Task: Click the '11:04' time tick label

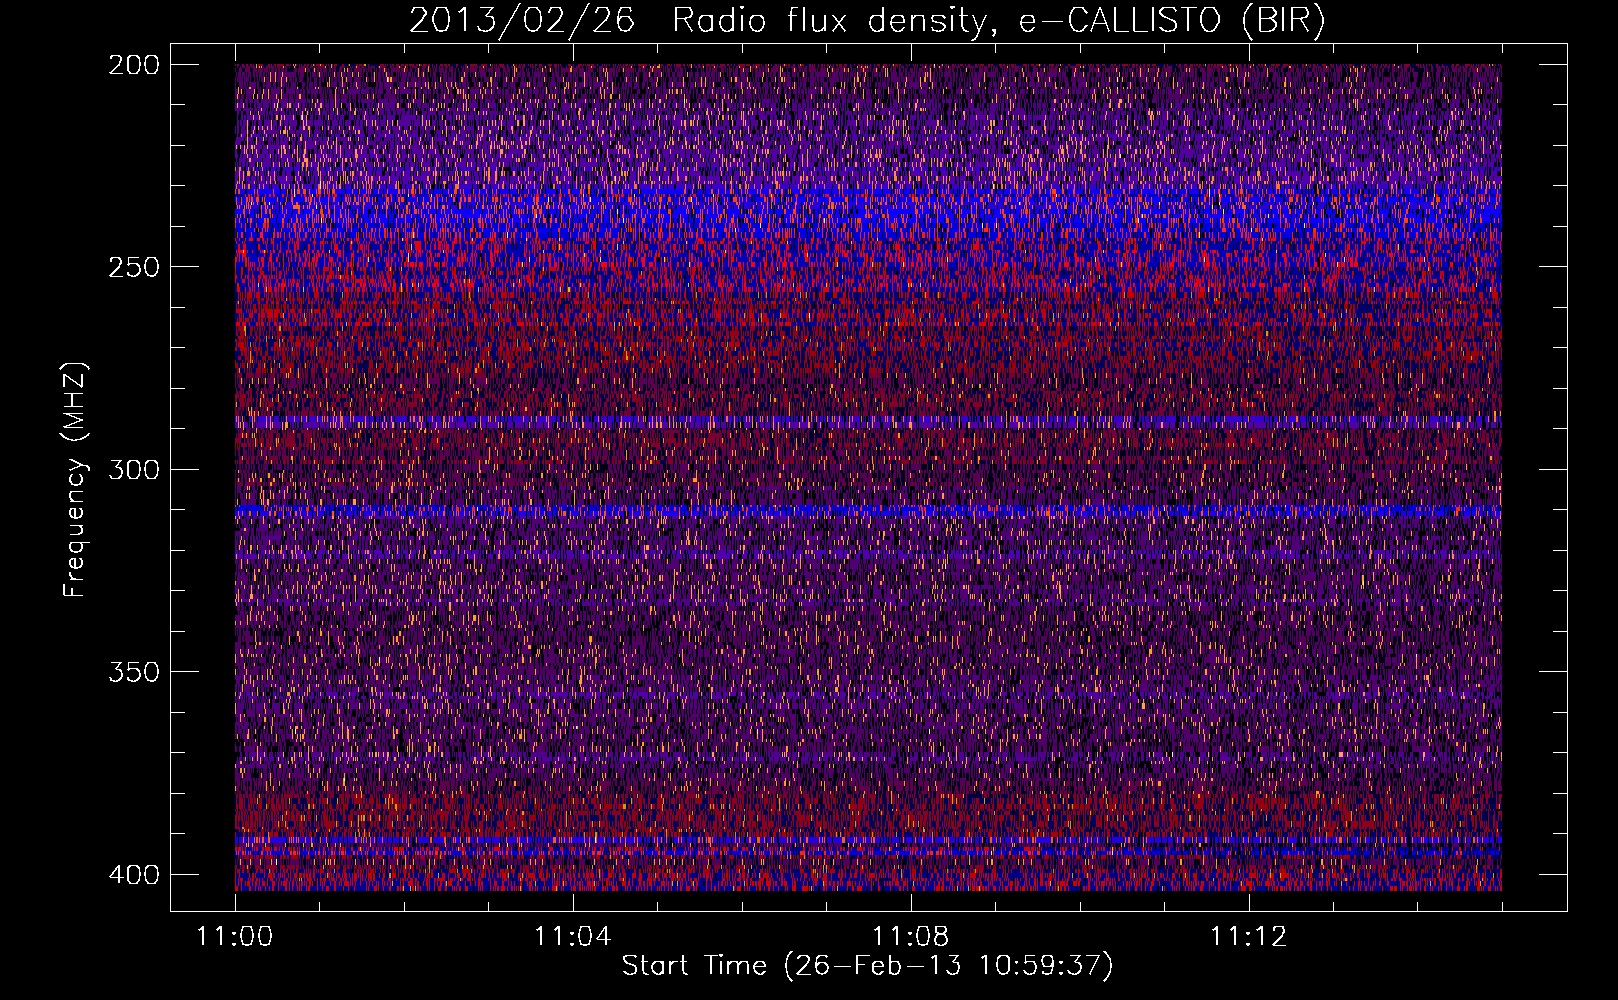Action: (573, 937)
